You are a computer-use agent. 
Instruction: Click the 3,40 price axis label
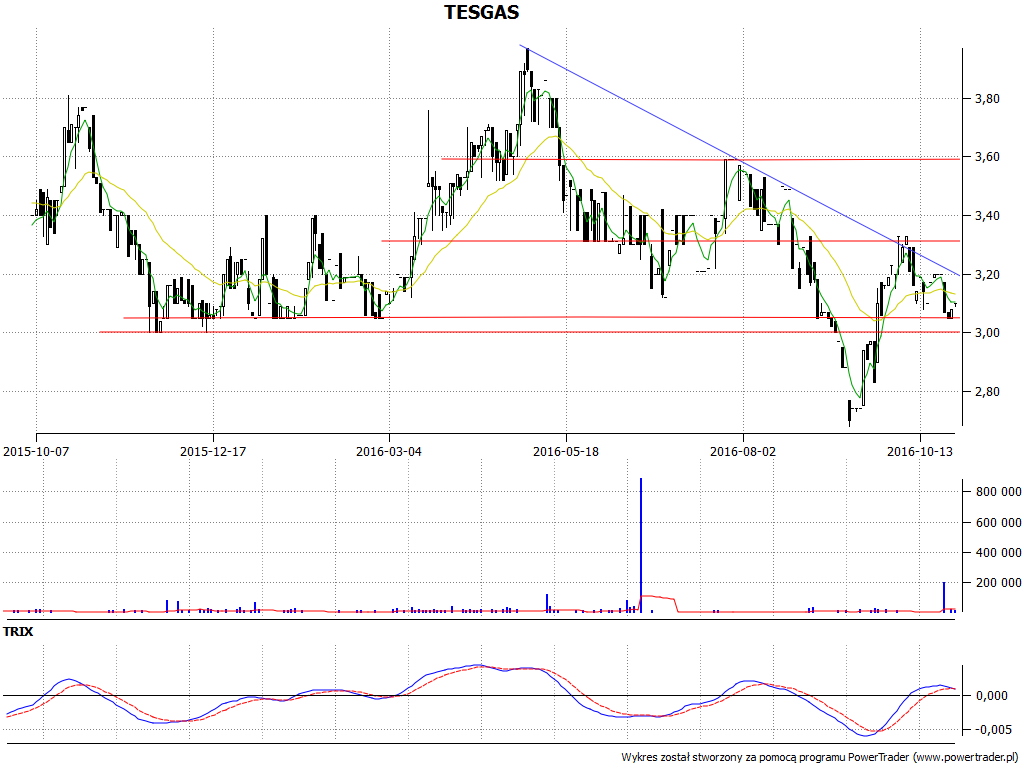987,216
